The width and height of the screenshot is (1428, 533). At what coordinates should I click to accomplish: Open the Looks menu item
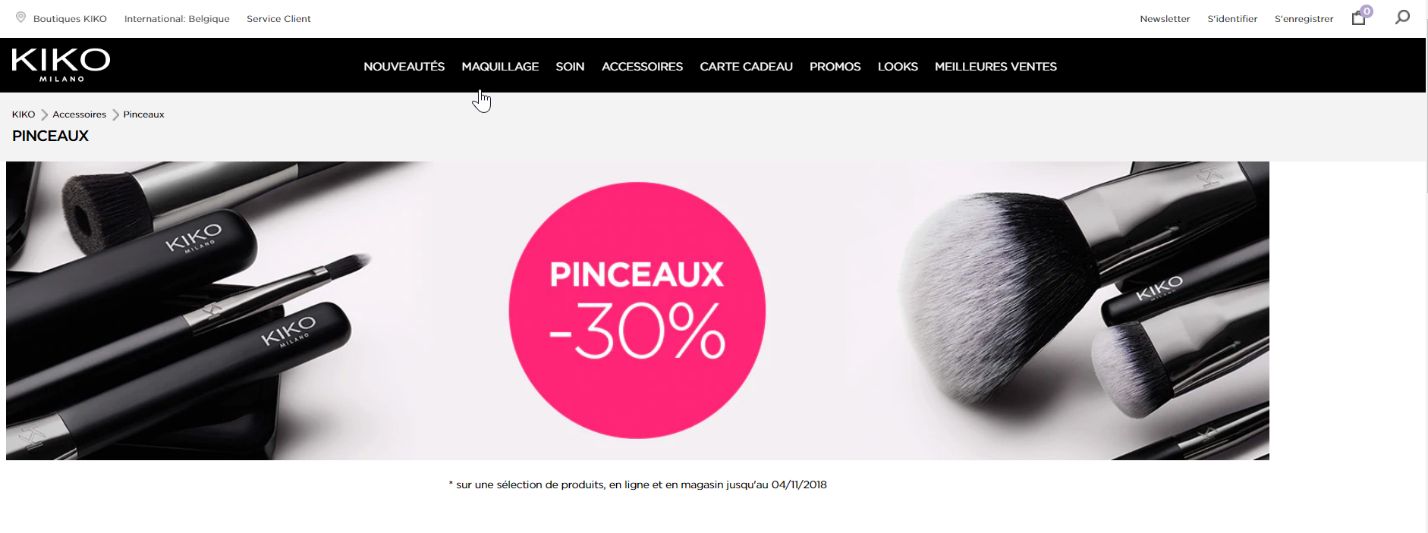coord(898,67)
